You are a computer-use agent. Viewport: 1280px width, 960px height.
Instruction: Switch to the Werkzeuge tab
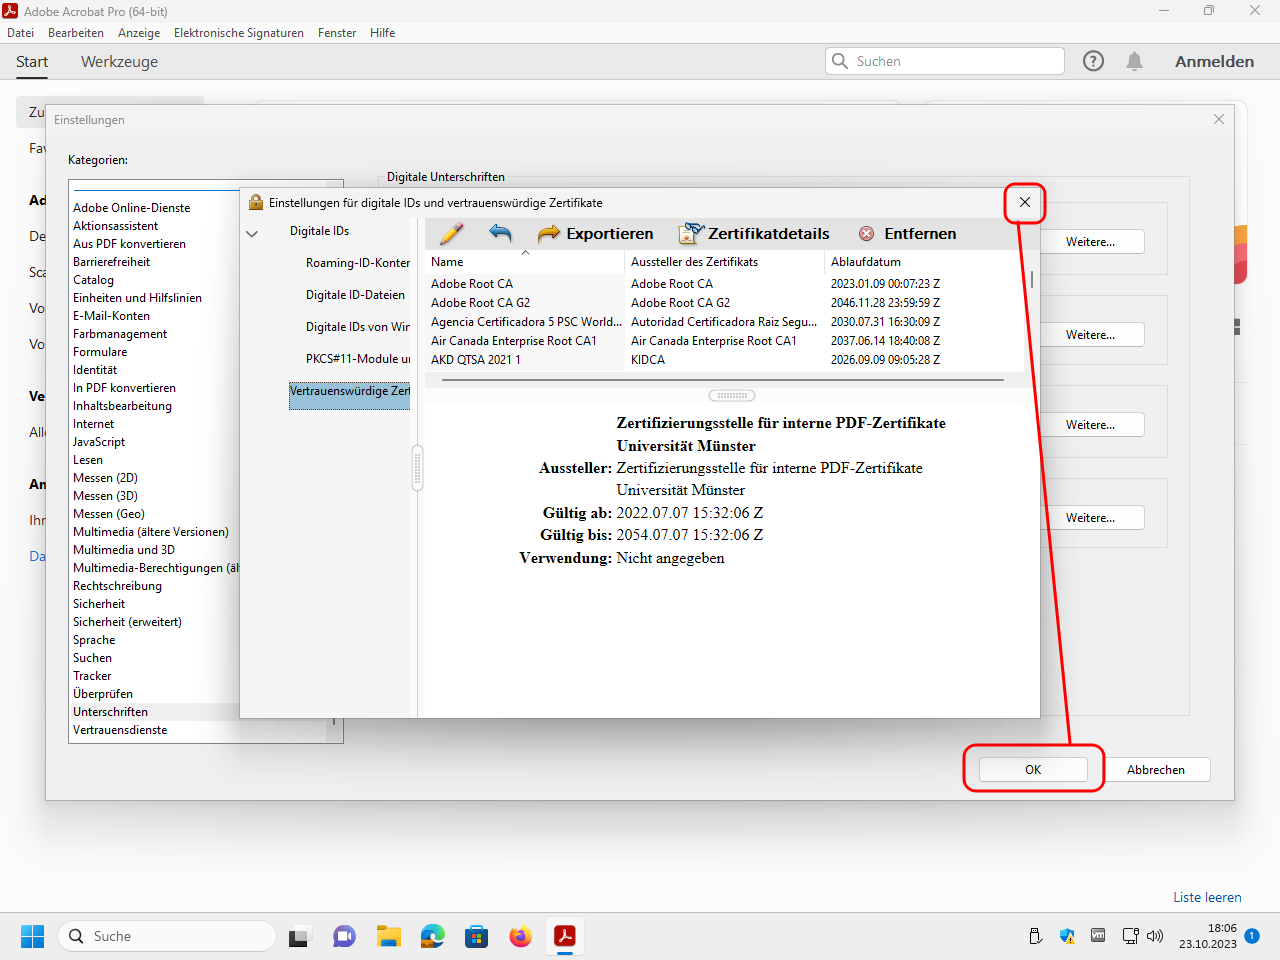pos(119,62)
